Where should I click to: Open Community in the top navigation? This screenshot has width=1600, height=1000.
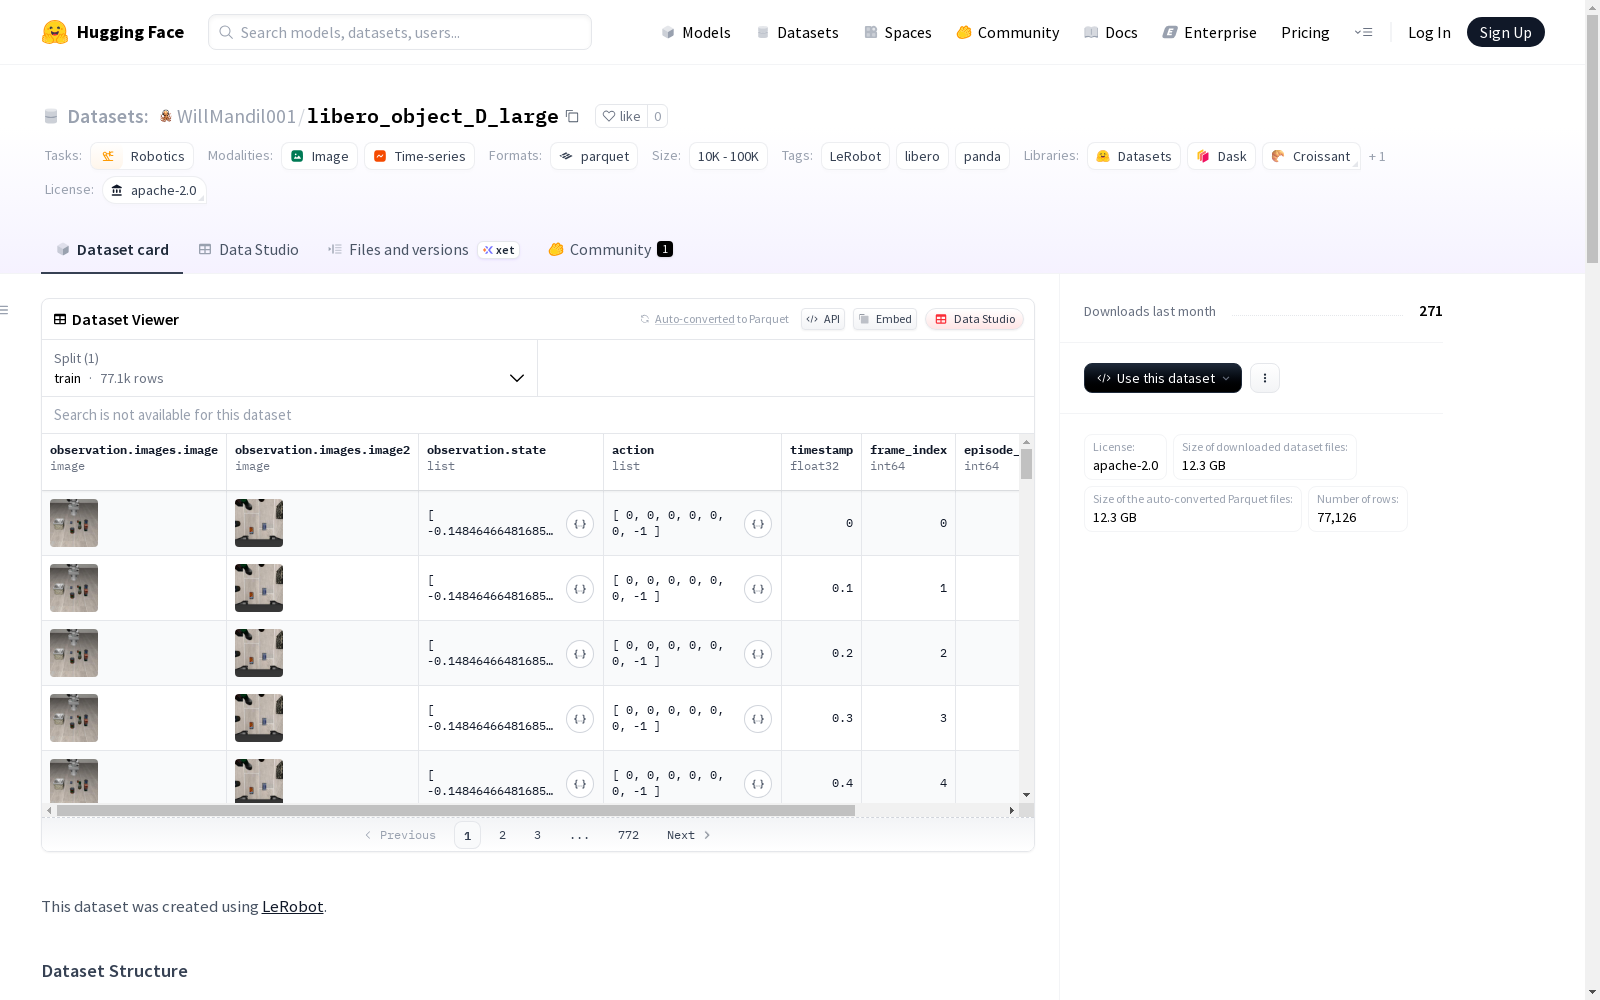(1008, 32)
